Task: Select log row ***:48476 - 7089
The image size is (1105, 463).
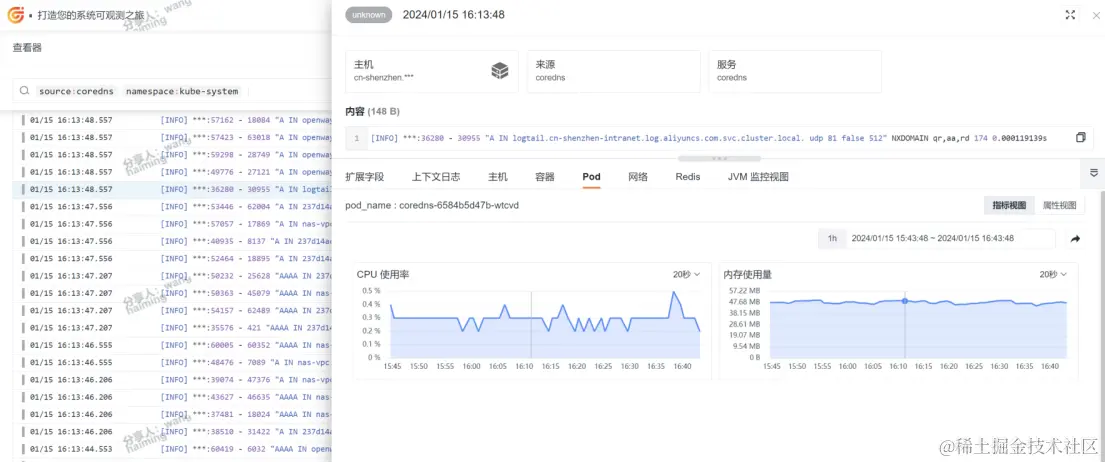Action: tap(173, 362)
